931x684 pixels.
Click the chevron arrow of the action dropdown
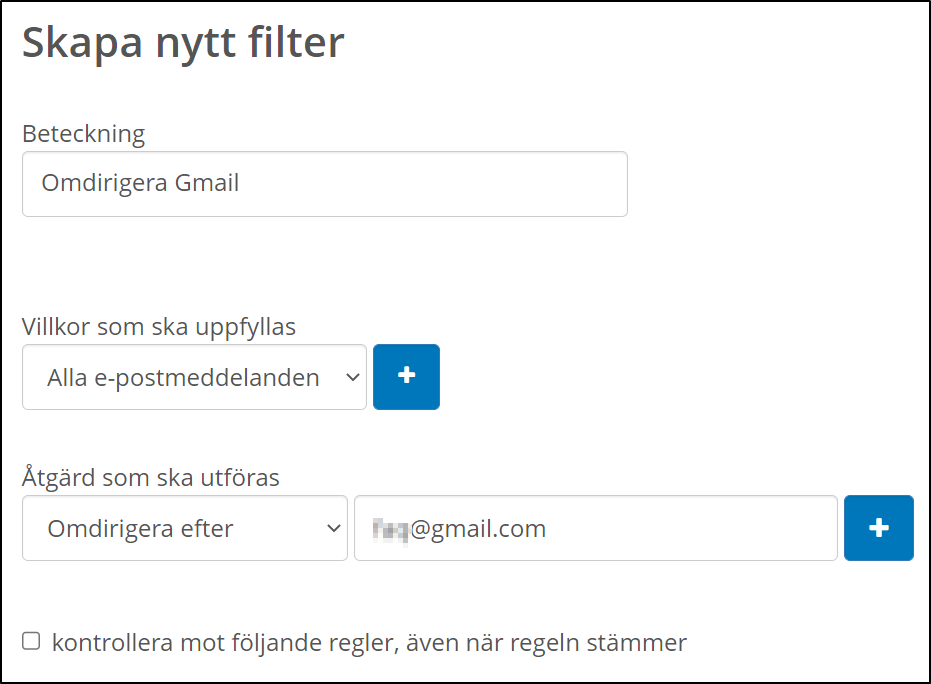(x=334, y=528)
